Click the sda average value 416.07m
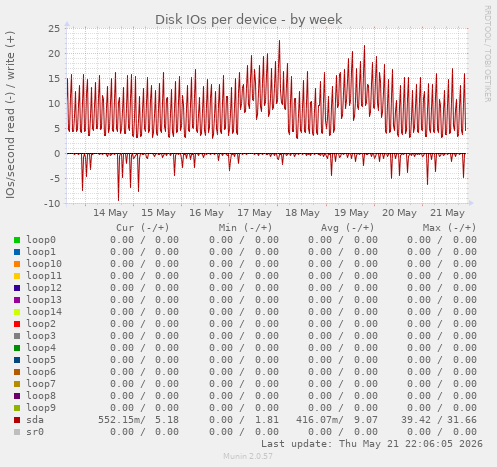Image resolution: width=497 pixels, height=467 pixels. click(317, 420)
